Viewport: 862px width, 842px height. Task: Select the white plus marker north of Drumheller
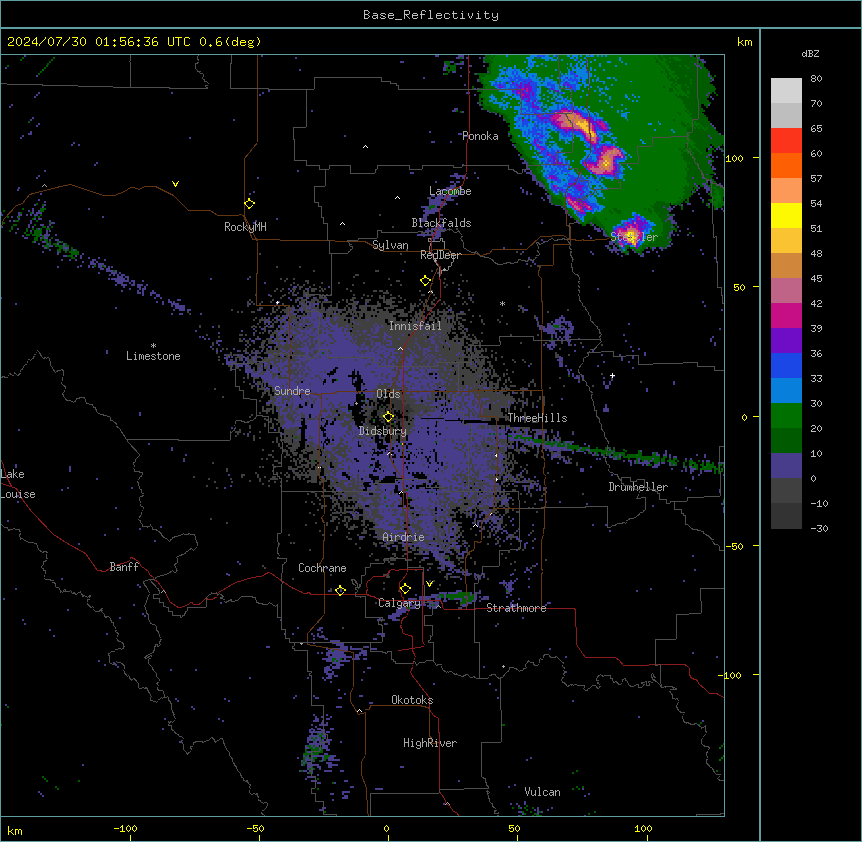[612, 375]
